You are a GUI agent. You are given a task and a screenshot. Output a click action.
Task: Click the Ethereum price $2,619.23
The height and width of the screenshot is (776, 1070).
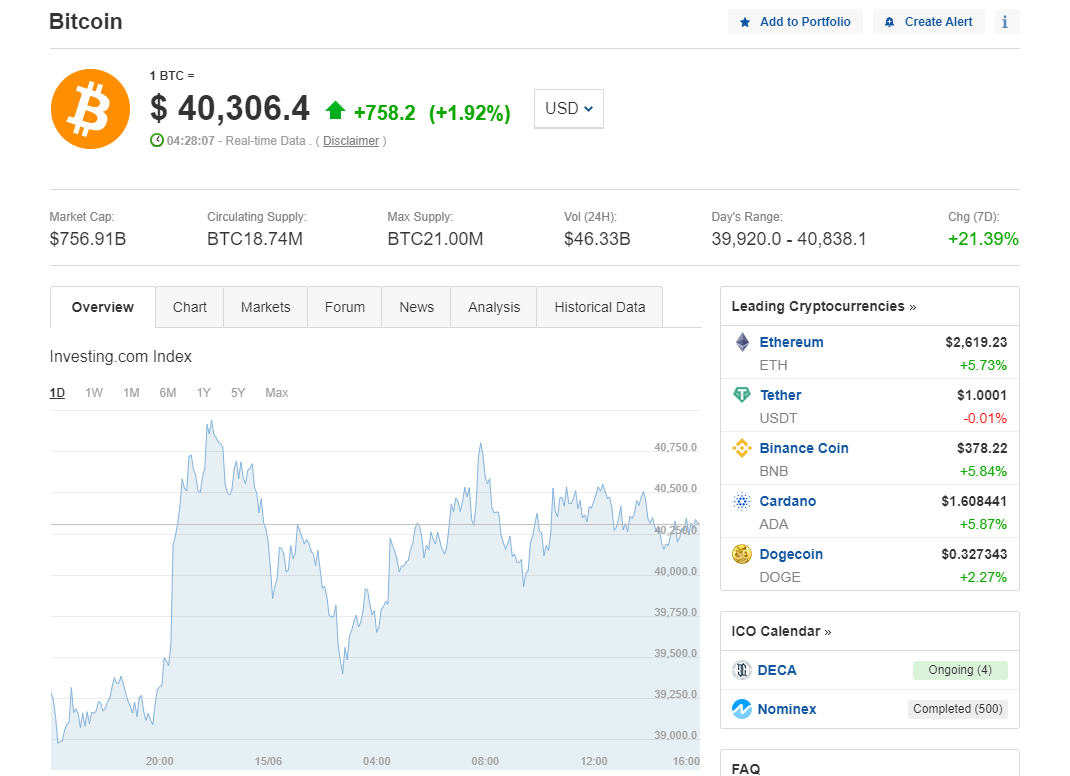(x=976, y=342)
